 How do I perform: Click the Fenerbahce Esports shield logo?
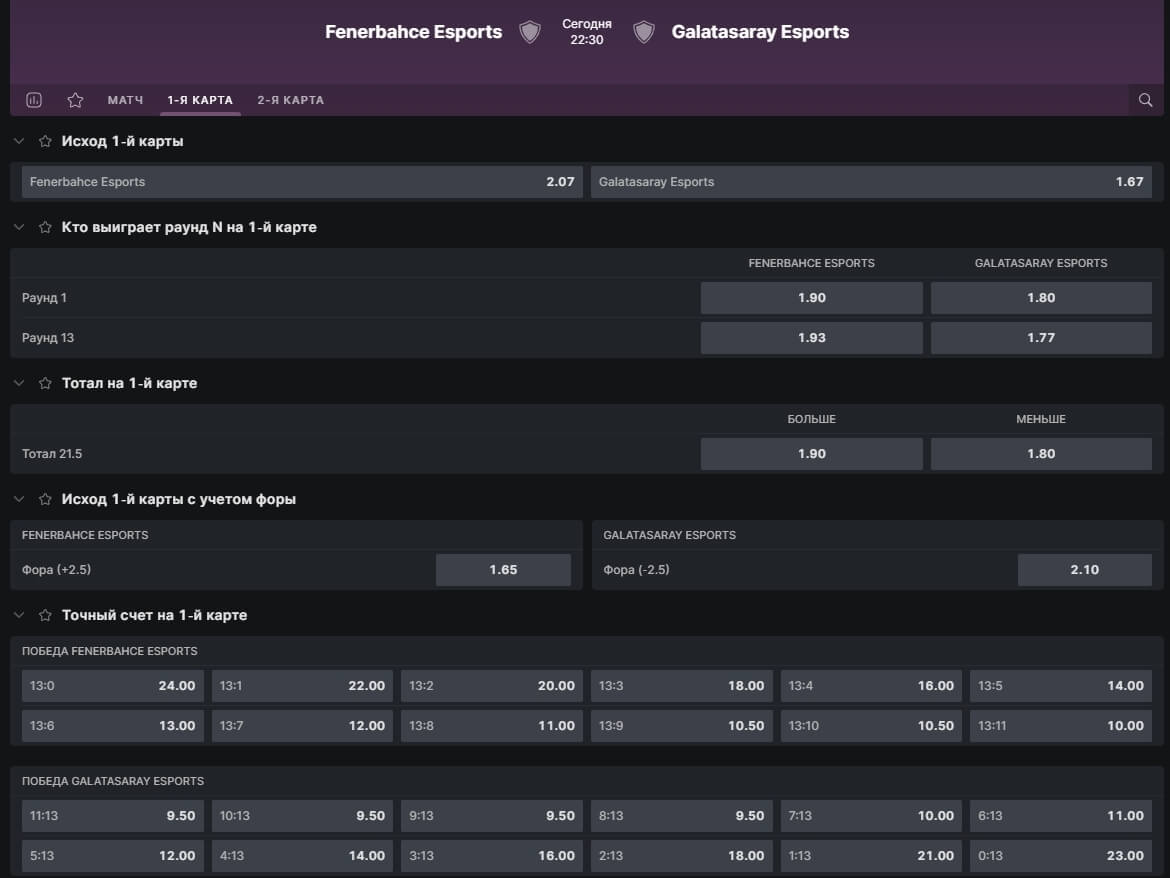tap(530, 31)
